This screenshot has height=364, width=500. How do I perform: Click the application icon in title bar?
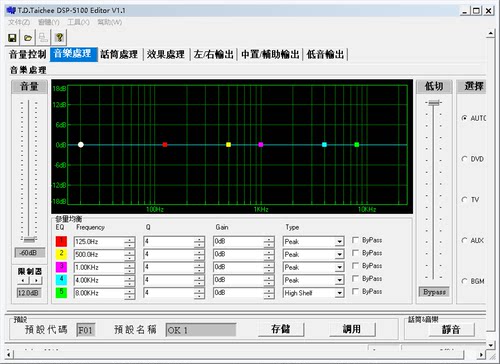coord(11,10)
